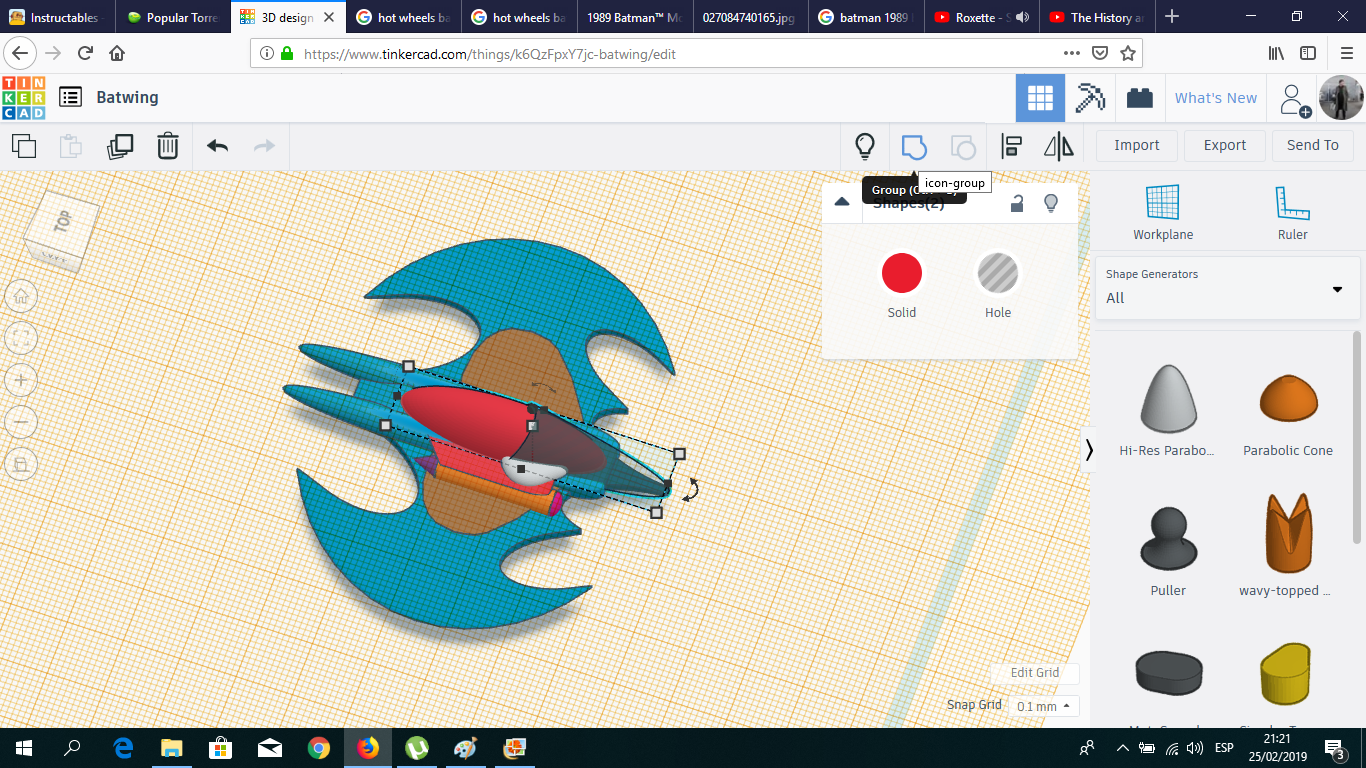Zoom in using the plus button
This screenshot has height=768, width=1366.
click(21, 380)
